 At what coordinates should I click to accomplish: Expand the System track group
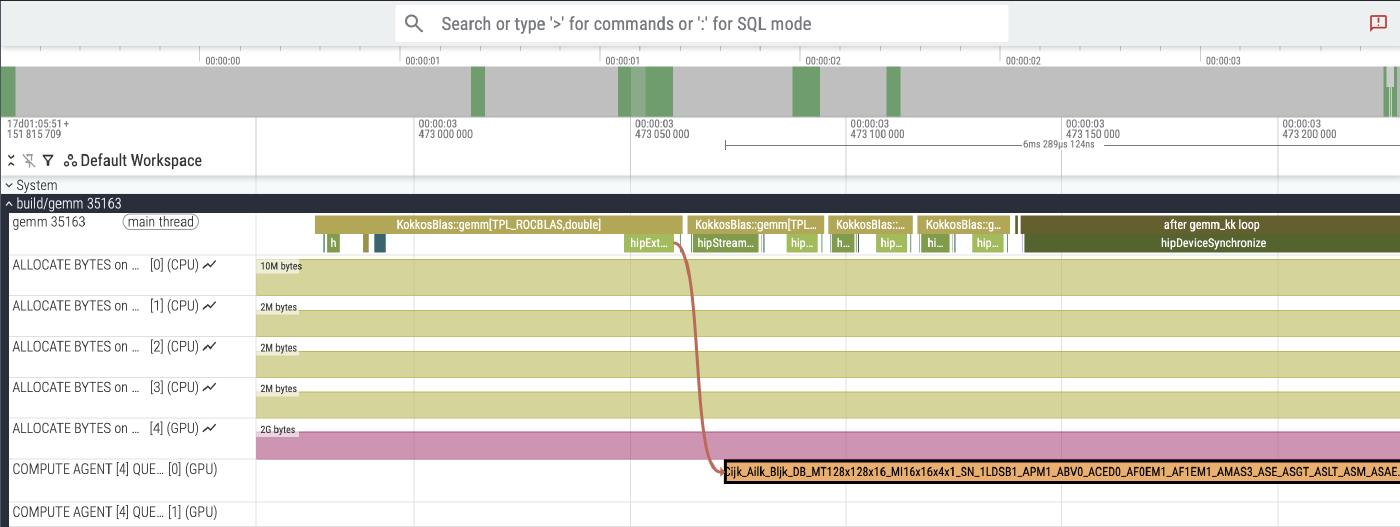9,185
